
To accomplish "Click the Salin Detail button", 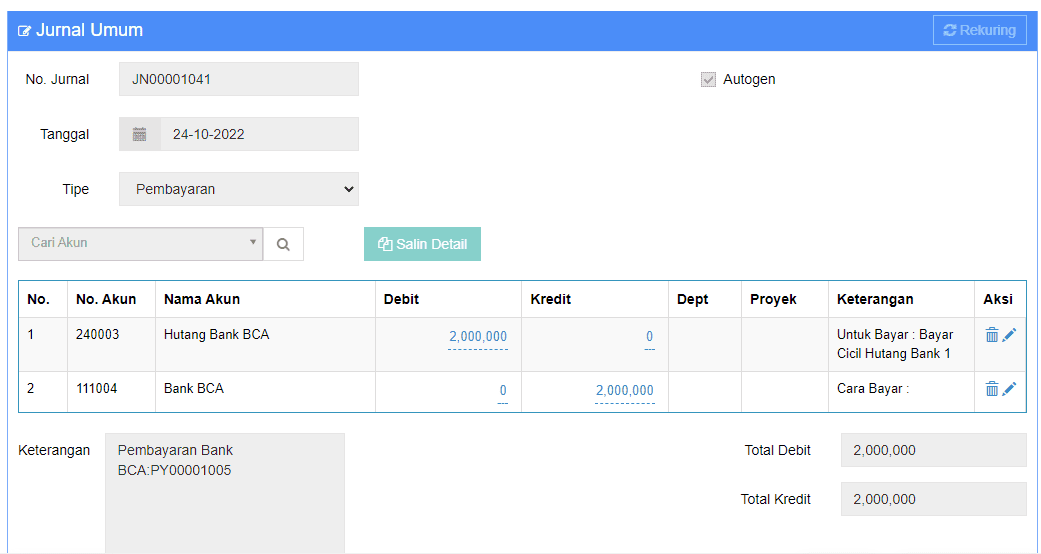I will point(422,244).
